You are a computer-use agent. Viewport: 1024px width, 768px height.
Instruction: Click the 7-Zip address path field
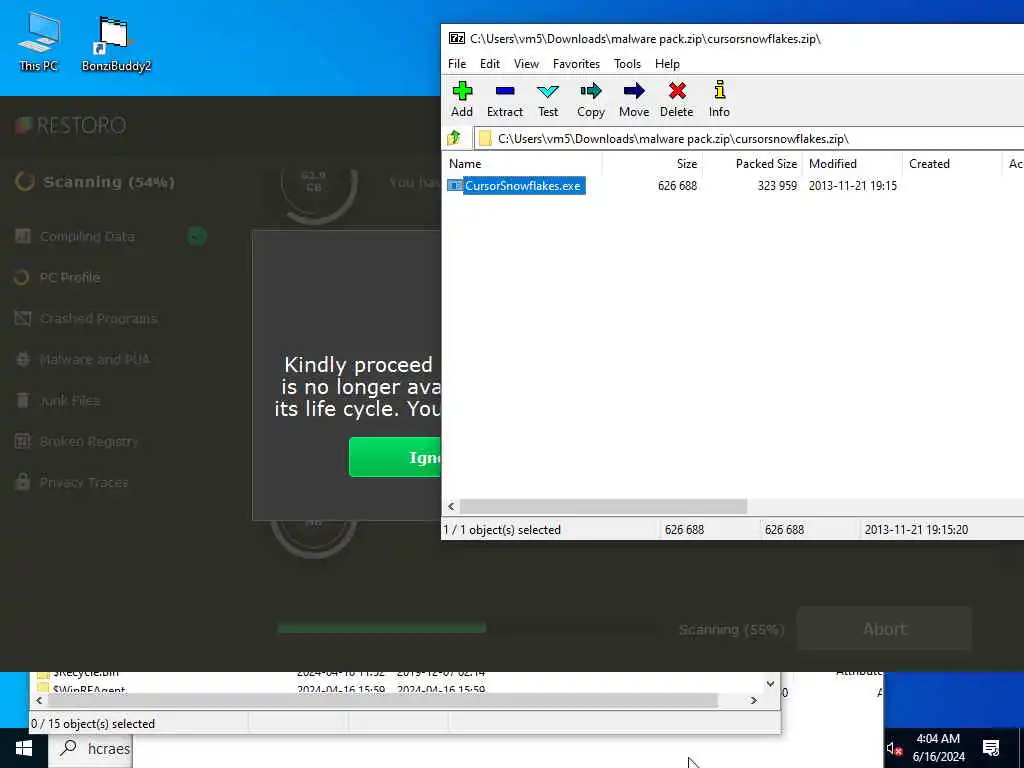pos(748,138)
